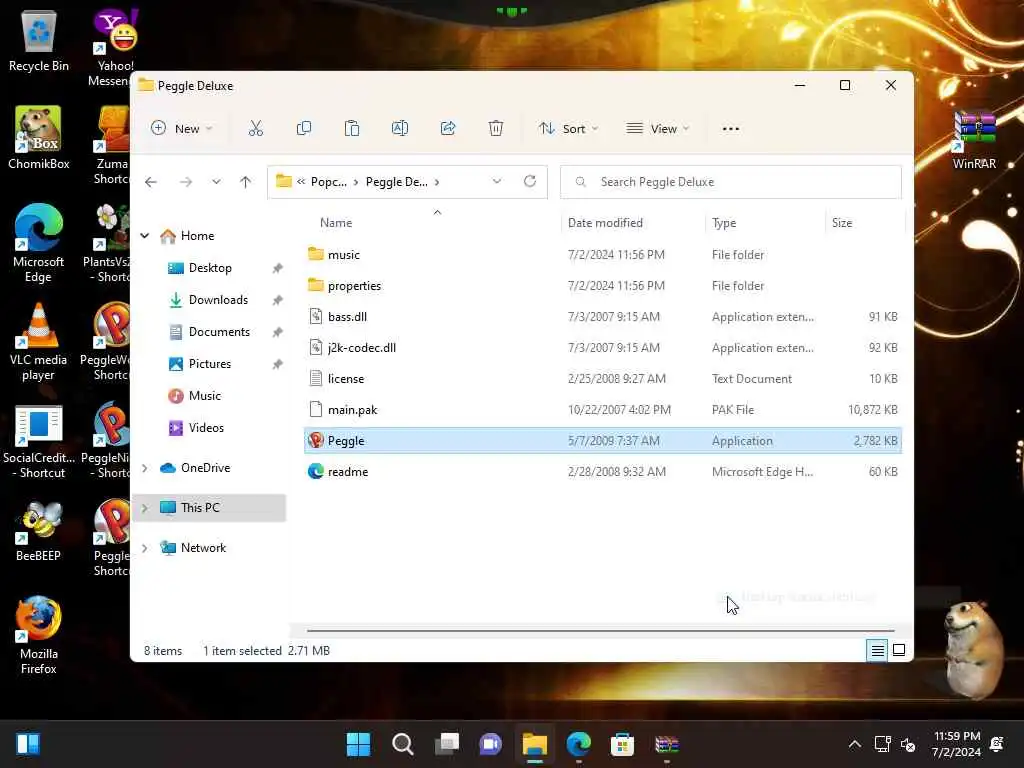Expand This PC tree node
Image resolution: width=1024 pixels, height=768 pixels.
[x=145, y=507]
